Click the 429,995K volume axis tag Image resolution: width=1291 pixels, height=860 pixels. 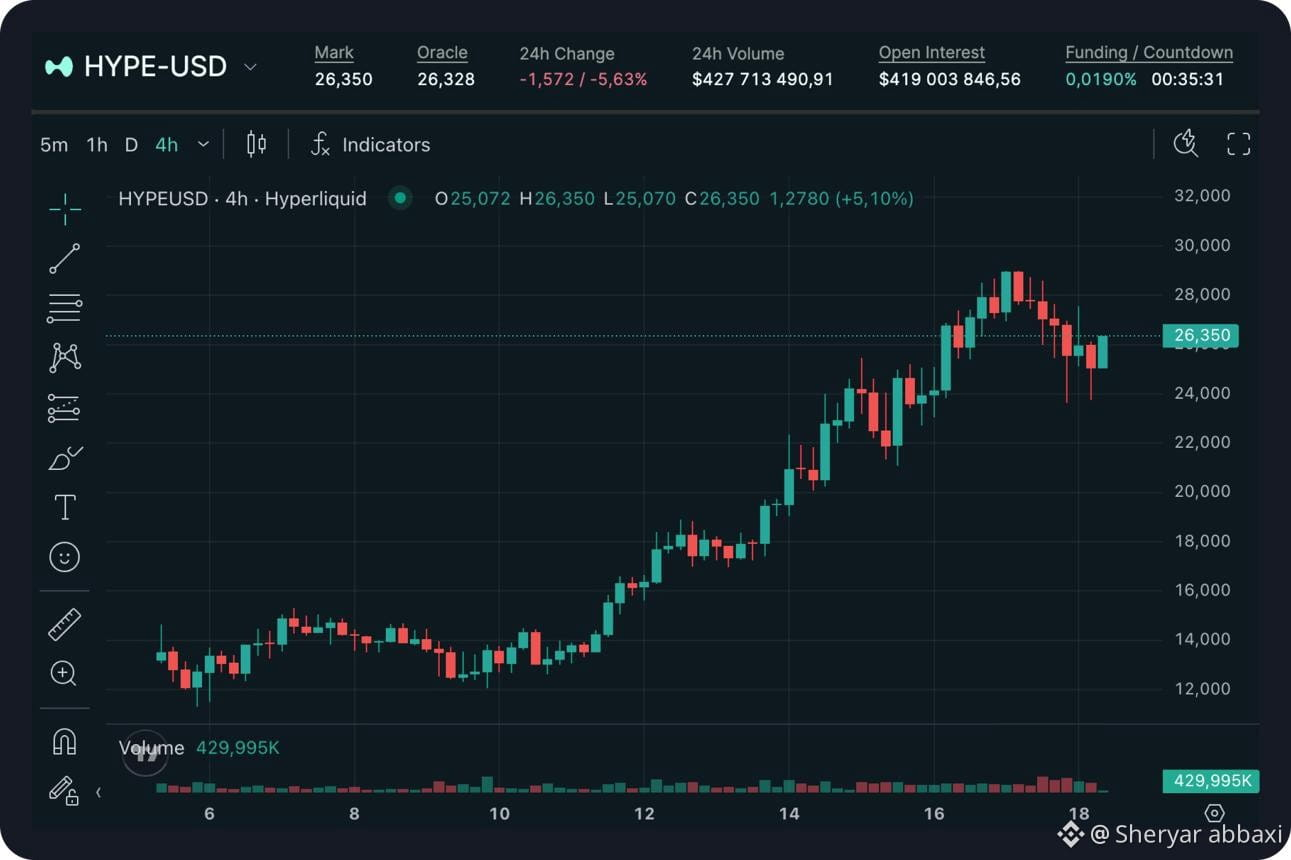point(1210,781)
